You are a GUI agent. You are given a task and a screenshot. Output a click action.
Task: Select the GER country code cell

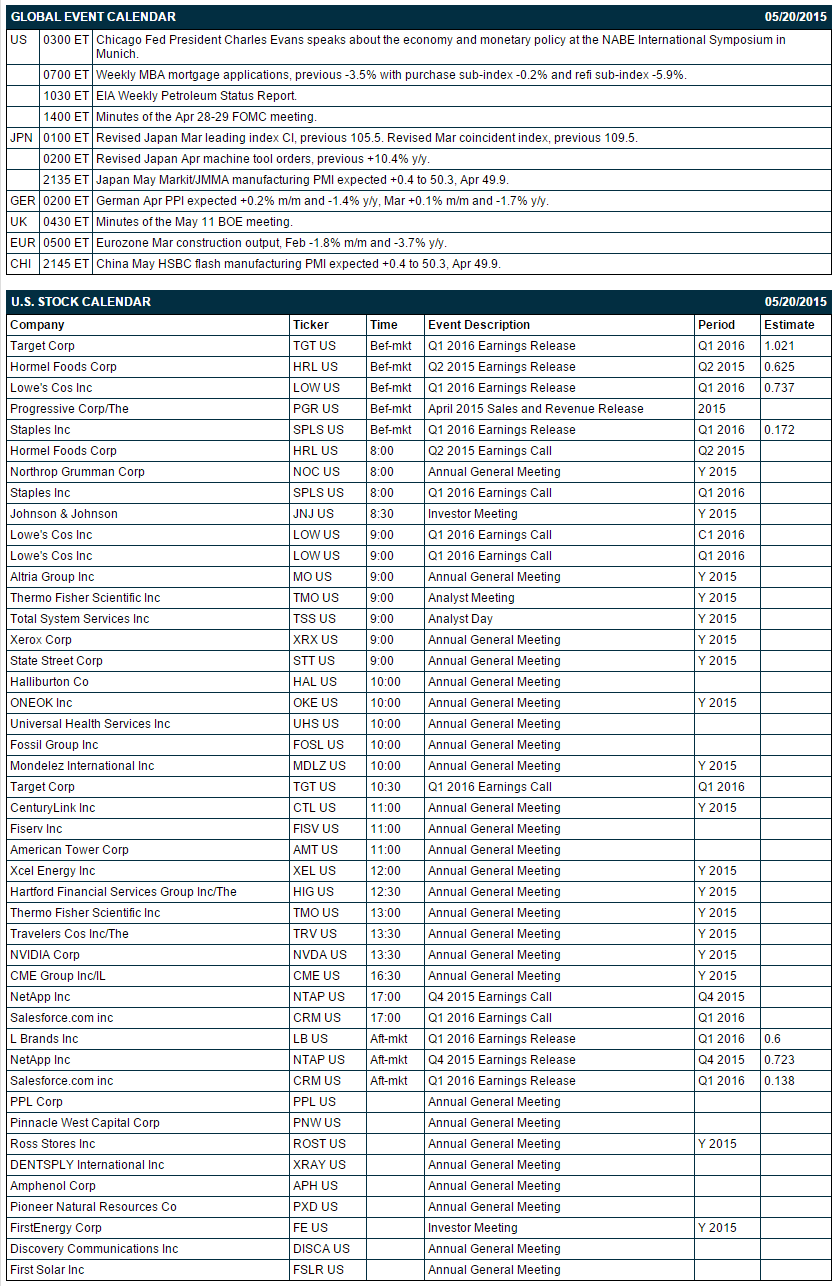tap(23, 201)
